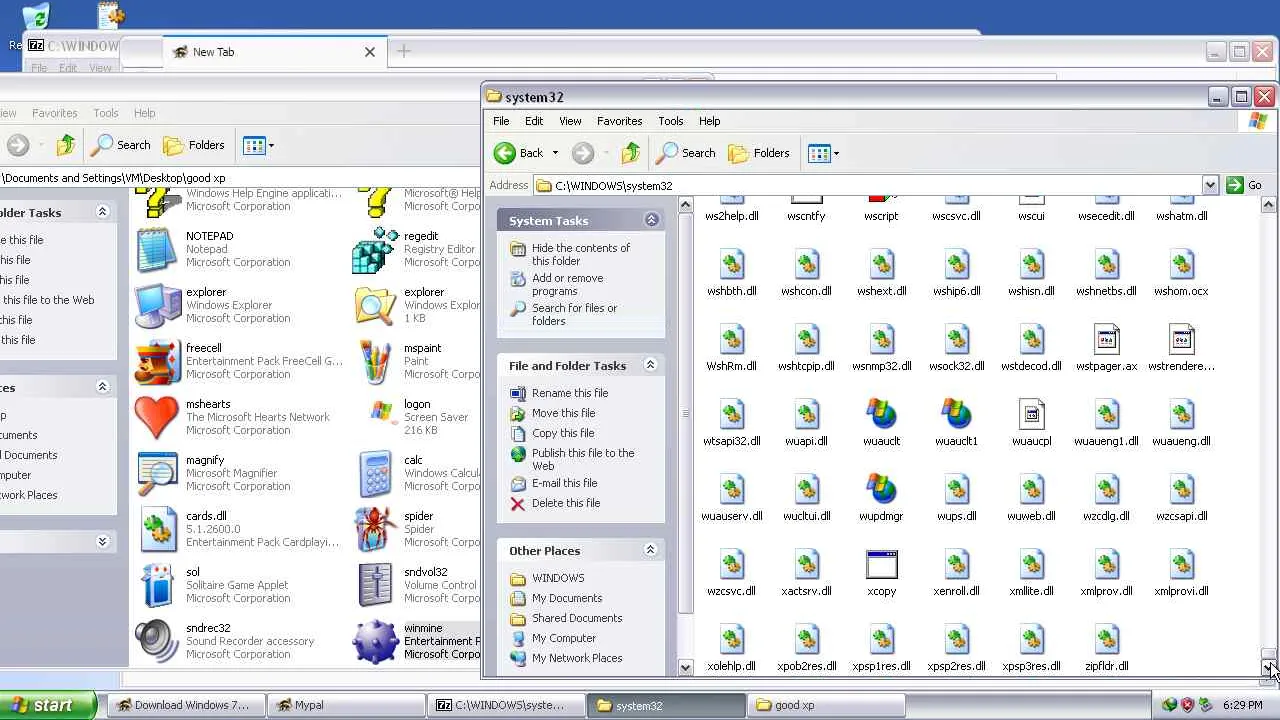Select the sndrec32 icon in good xp window

pos(157,642)
